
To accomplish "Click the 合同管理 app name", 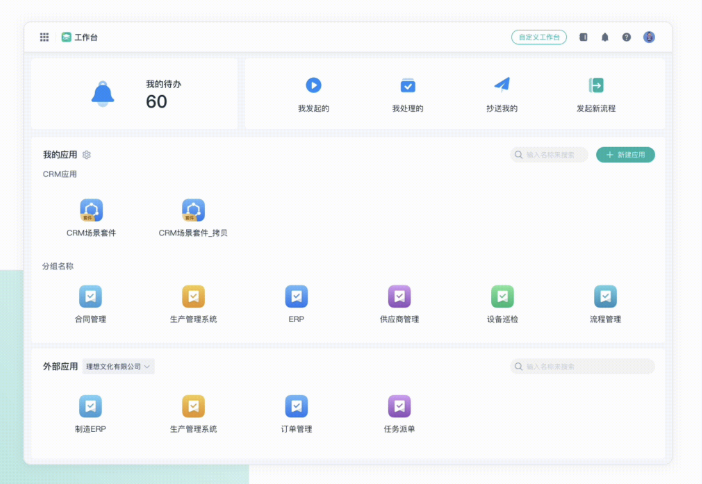I will (90, 319).
